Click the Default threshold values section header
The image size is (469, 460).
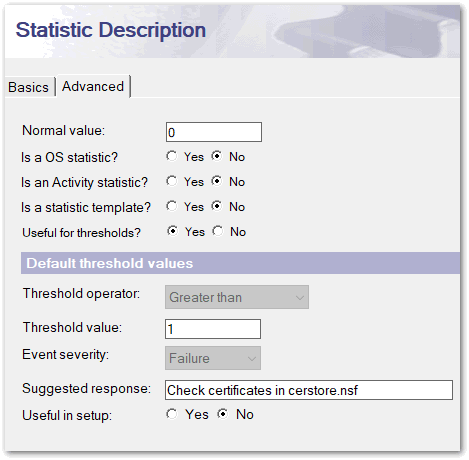[240, 263]
